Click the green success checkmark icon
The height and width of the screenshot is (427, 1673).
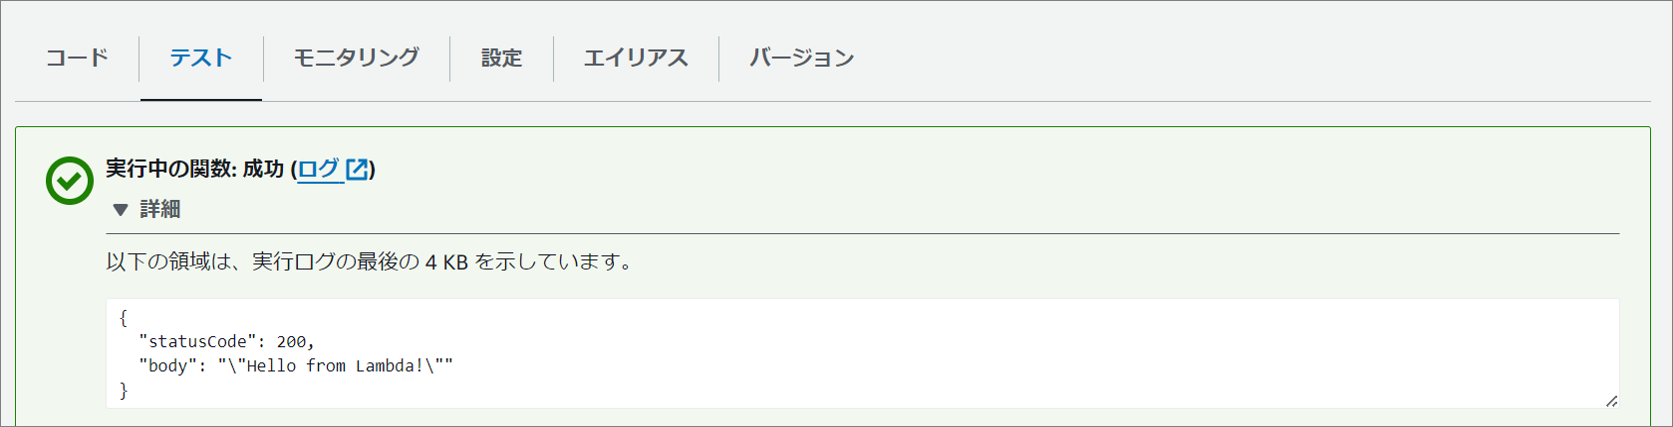(x=70, y=181)
